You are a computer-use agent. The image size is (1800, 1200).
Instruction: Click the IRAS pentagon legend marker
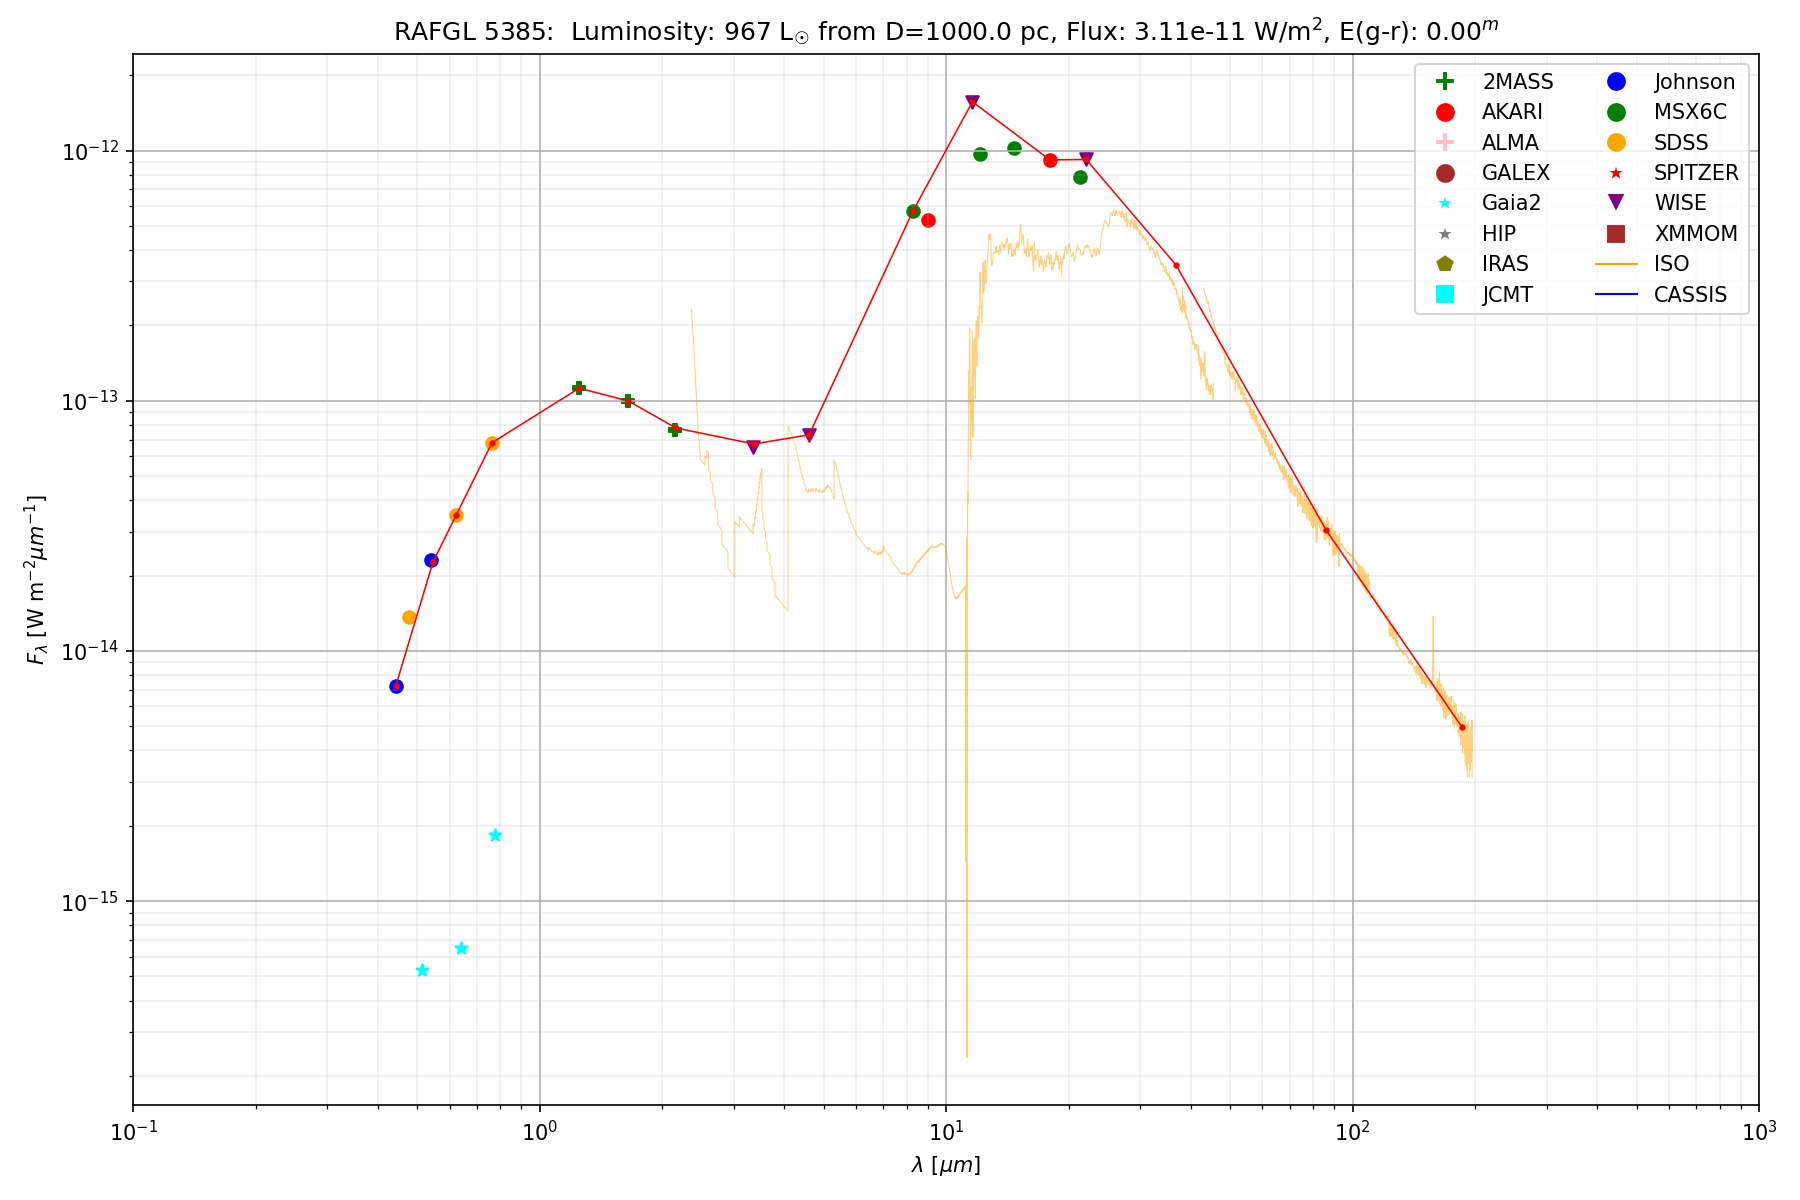pos(1444,264)
